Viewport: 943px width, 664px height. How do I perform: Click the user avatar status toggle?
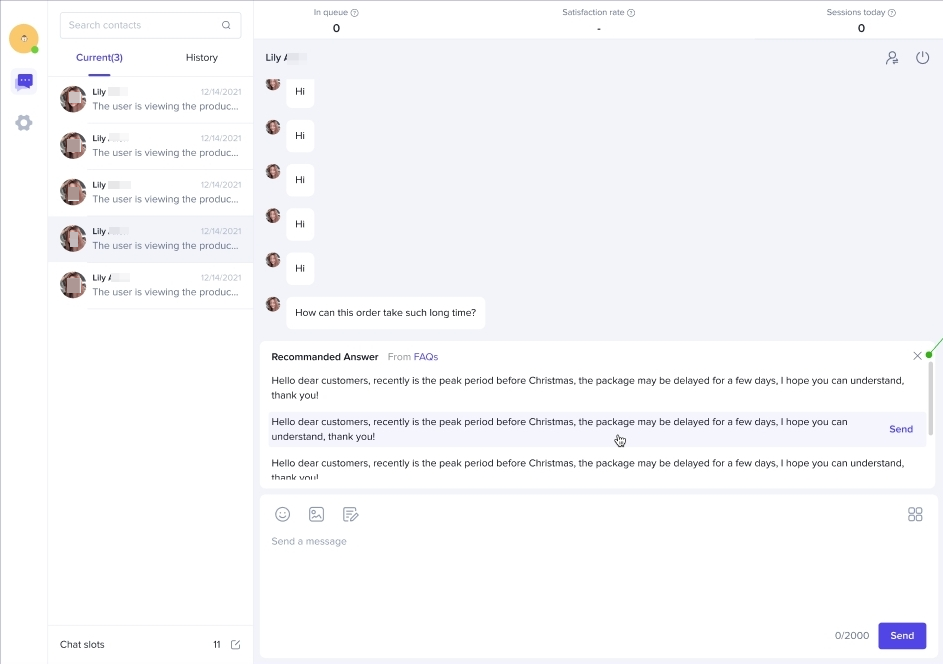click(24, 39)
